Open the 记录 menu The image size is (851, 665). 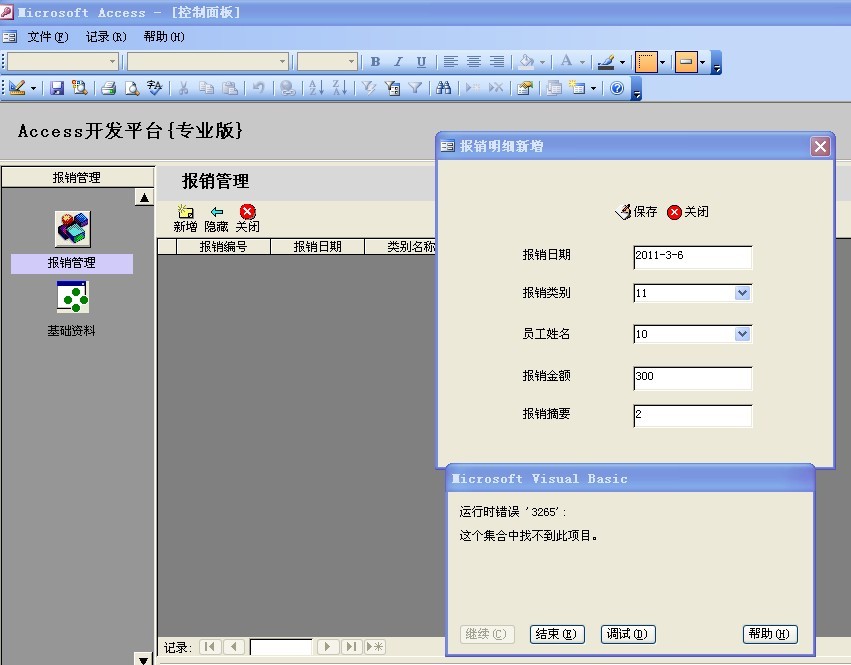point(106,37)
